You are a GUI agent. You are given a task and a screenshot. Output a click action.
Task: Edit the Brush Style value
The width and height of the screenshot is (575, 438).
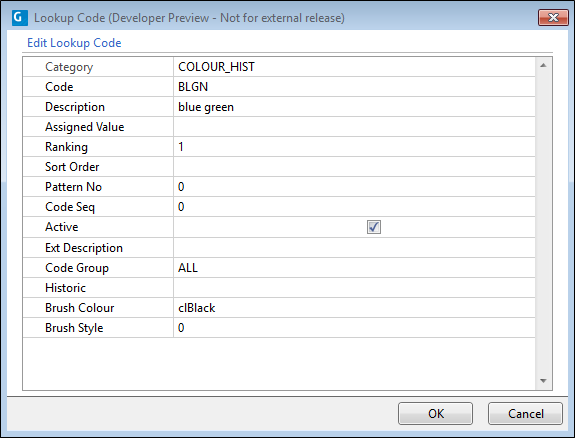[x=354, y=328]
